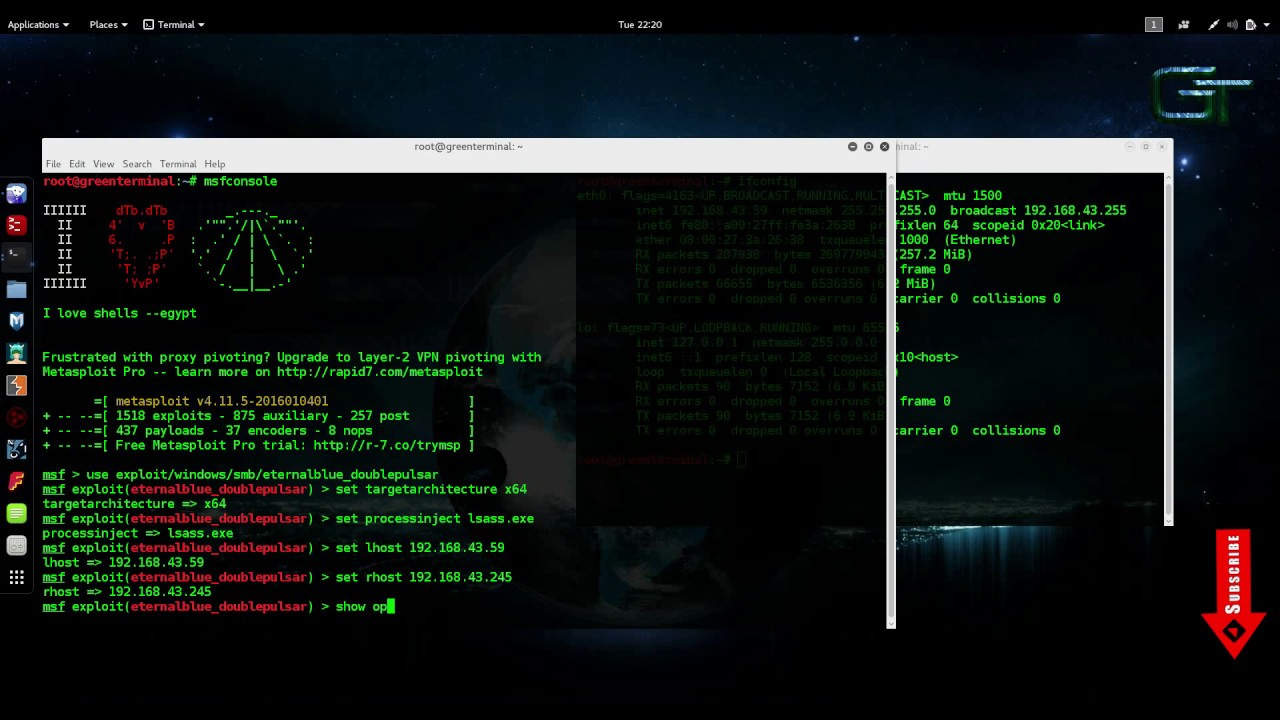Click 'mtu 1500' in background terminal
This screenshot has width=1280, height=720.
tap(972, 196)
